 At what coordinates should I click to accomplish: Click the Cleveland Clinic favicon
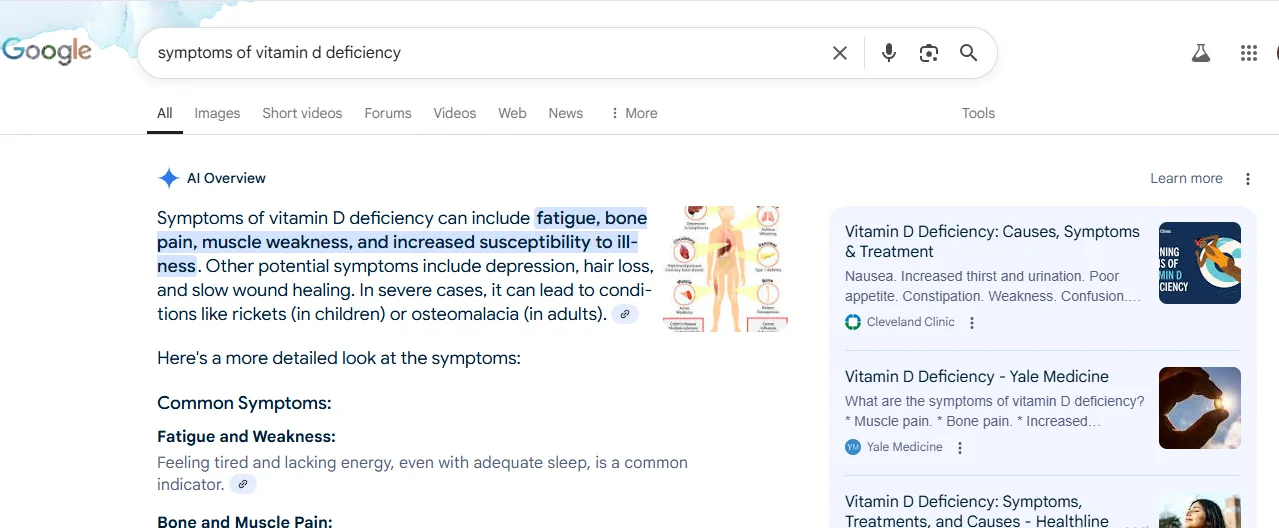(x=853, y=322)
